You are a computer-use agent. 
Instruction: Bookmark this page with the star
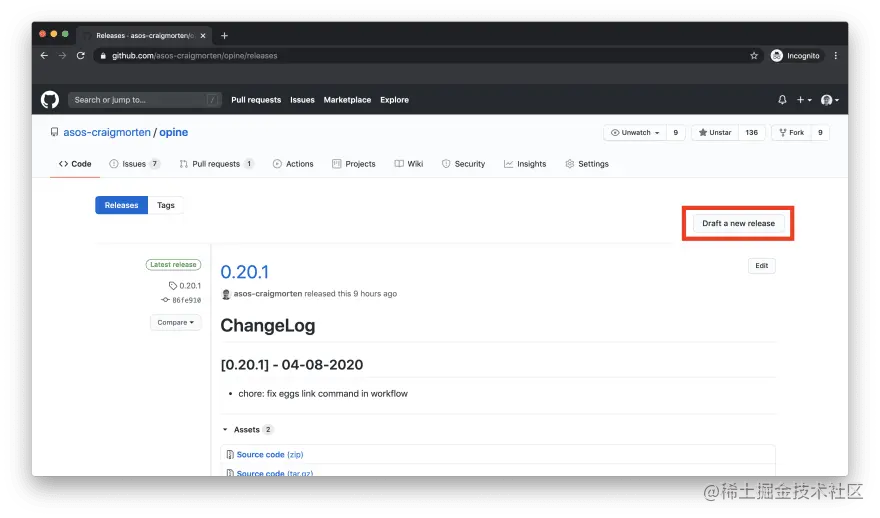pos(754,56)
